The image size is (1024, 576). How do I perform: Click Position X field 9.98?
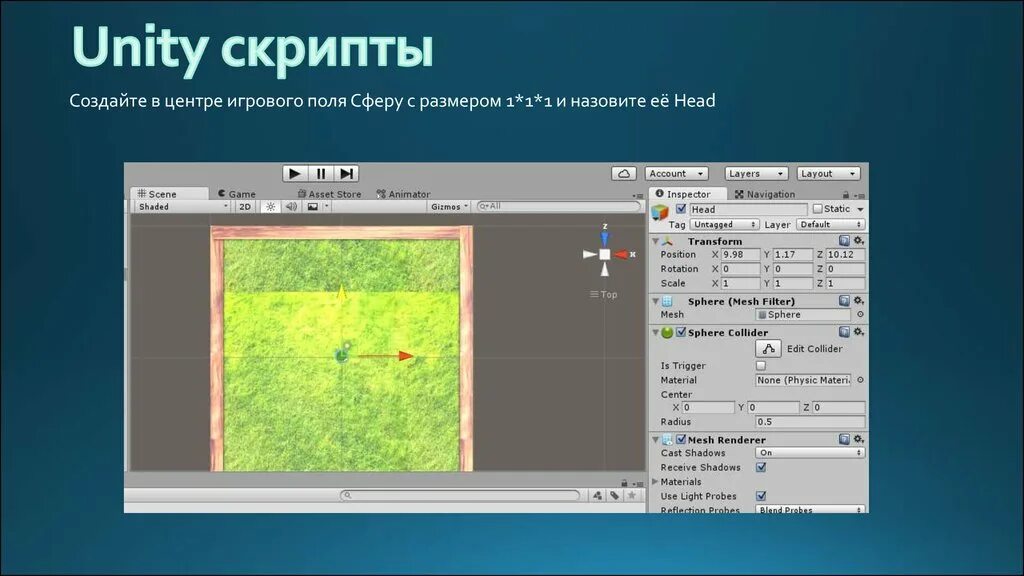coord(741,255)
